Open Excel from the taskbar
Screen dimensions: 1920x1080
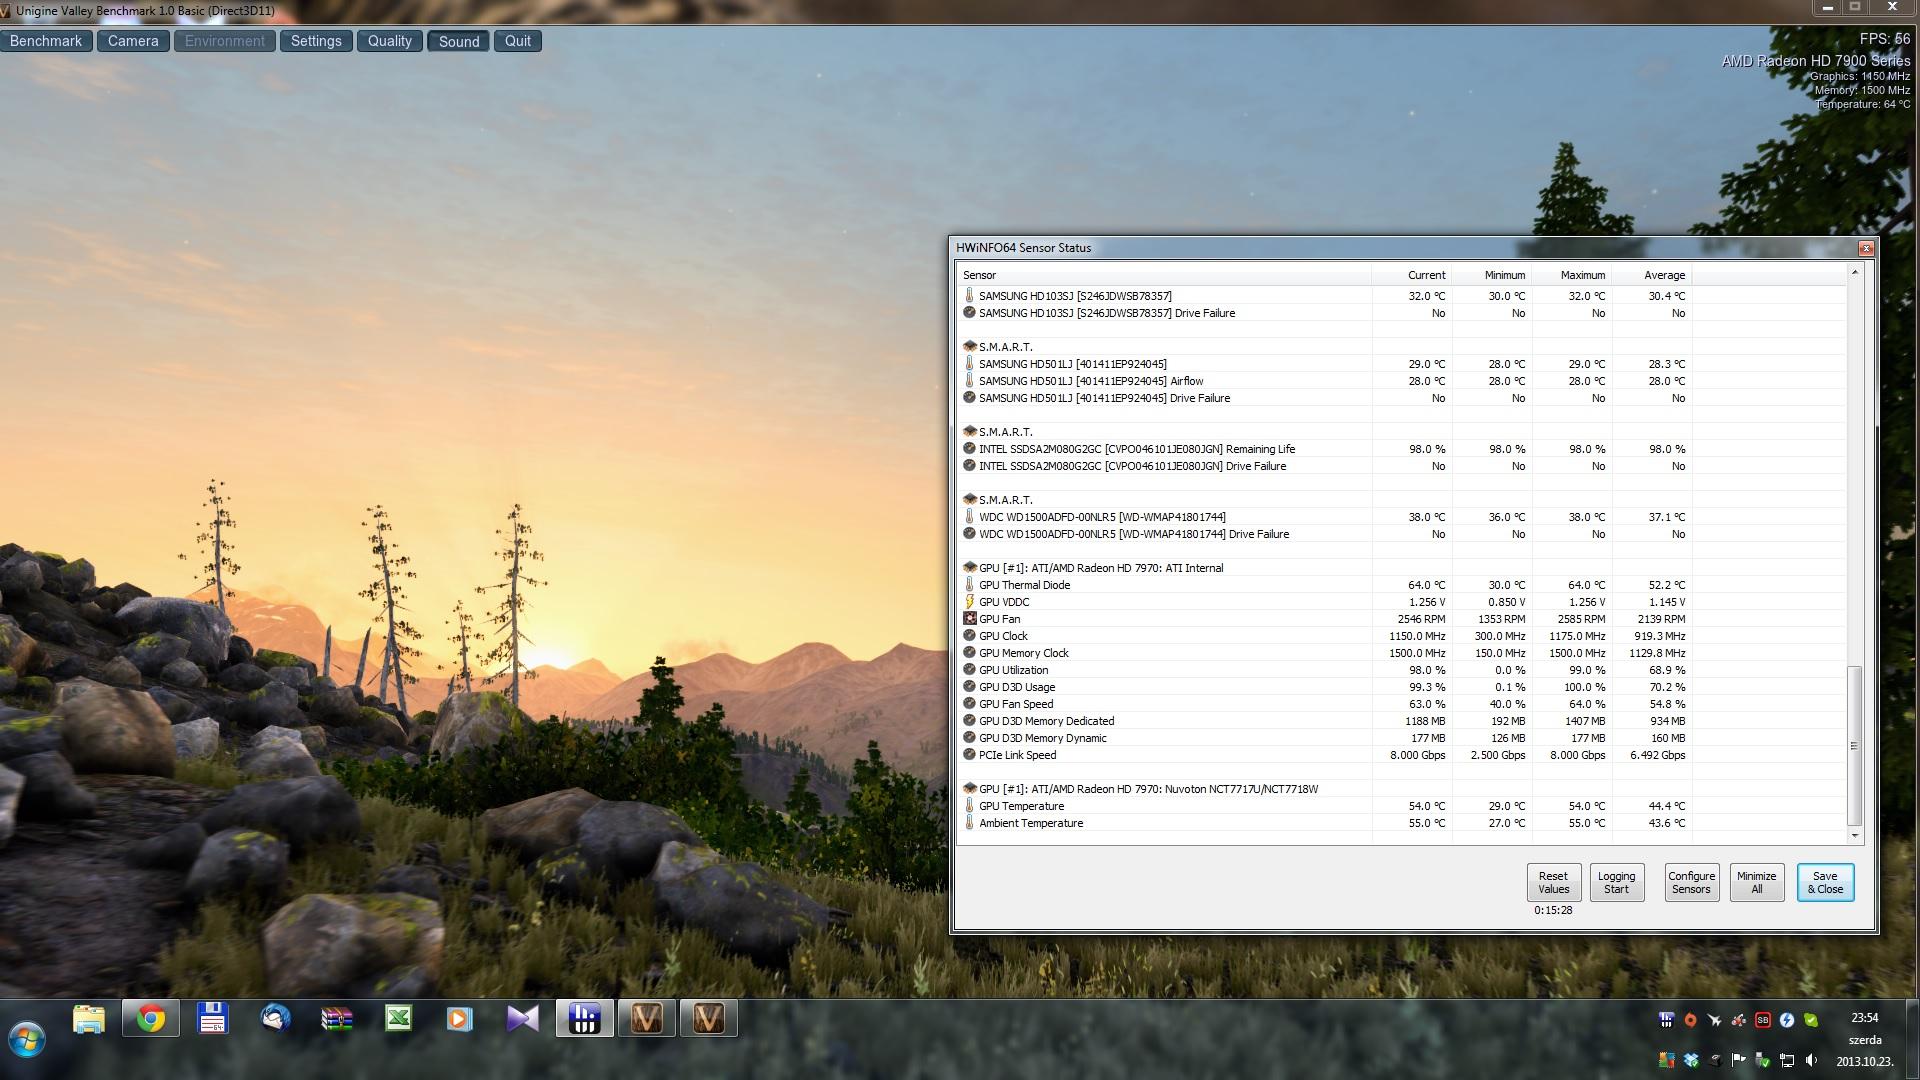[399, 1019]
